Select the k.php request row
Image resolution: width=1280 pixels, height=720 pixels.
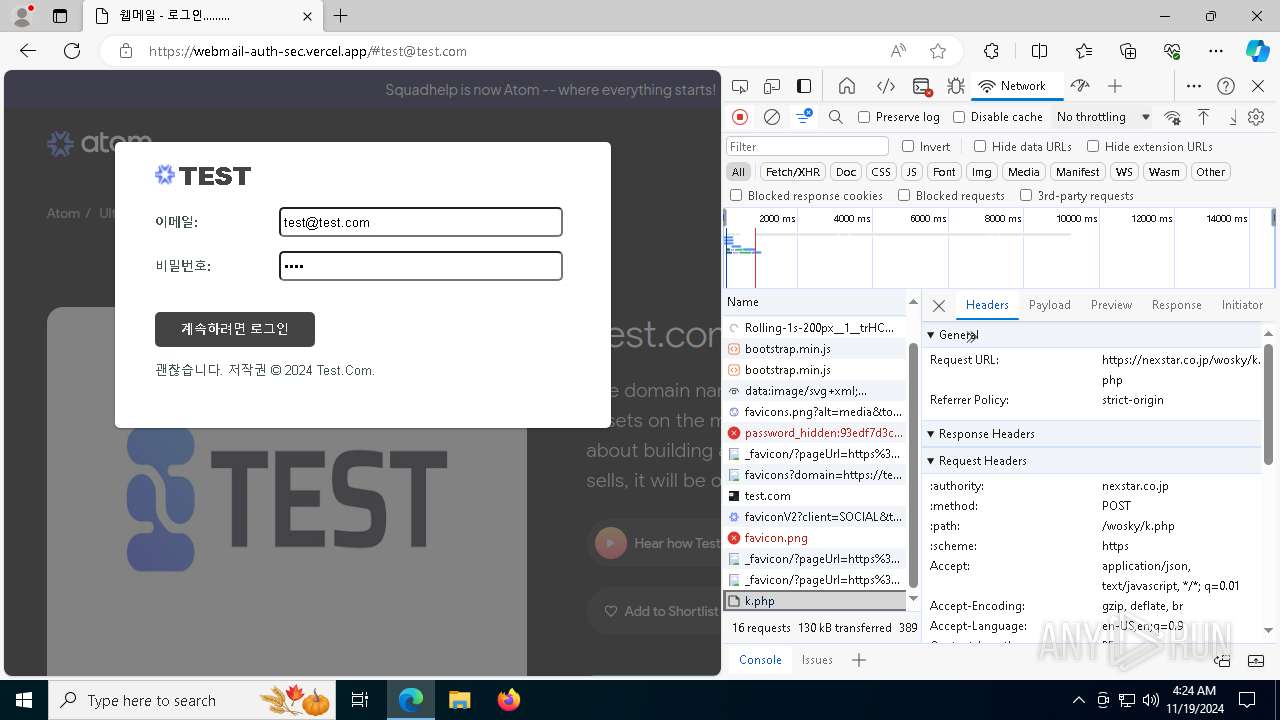815,601
